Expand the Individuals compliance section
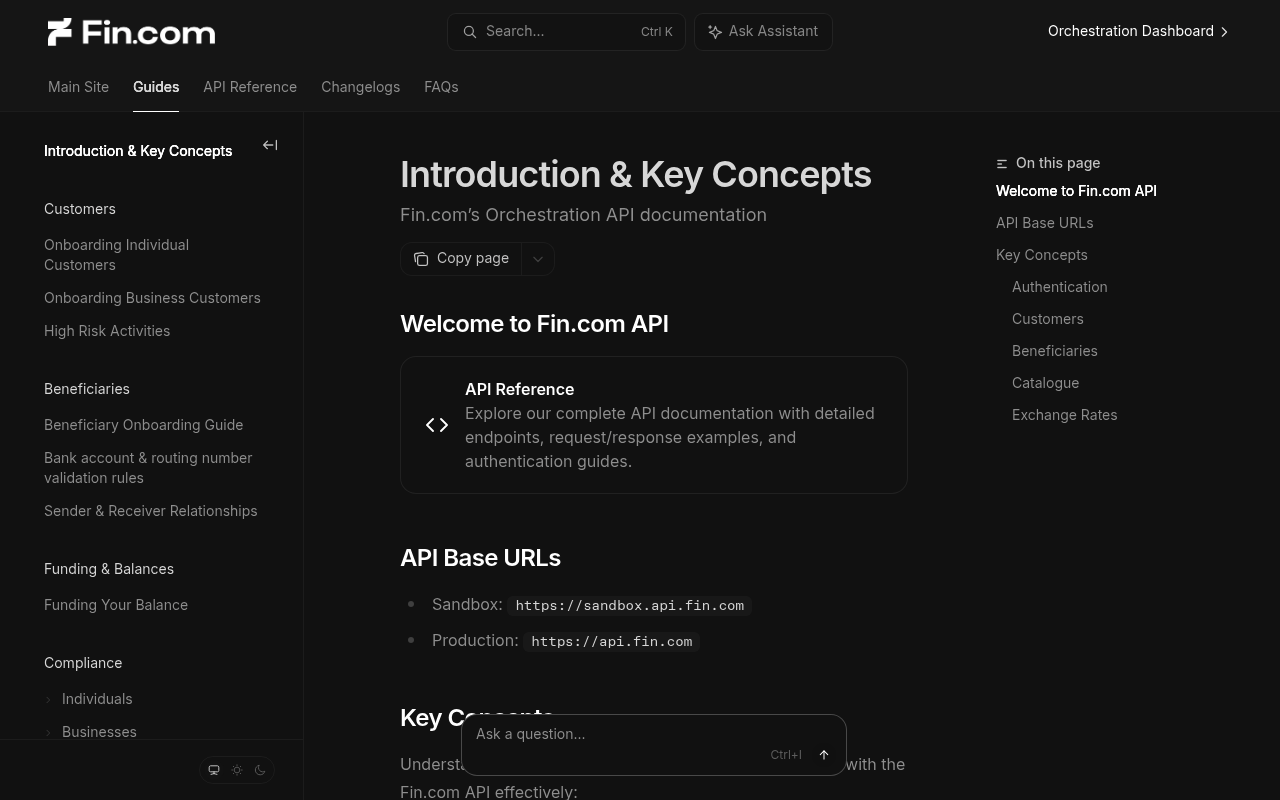This screenshot has height=800, width=1280. click(48, 699)
